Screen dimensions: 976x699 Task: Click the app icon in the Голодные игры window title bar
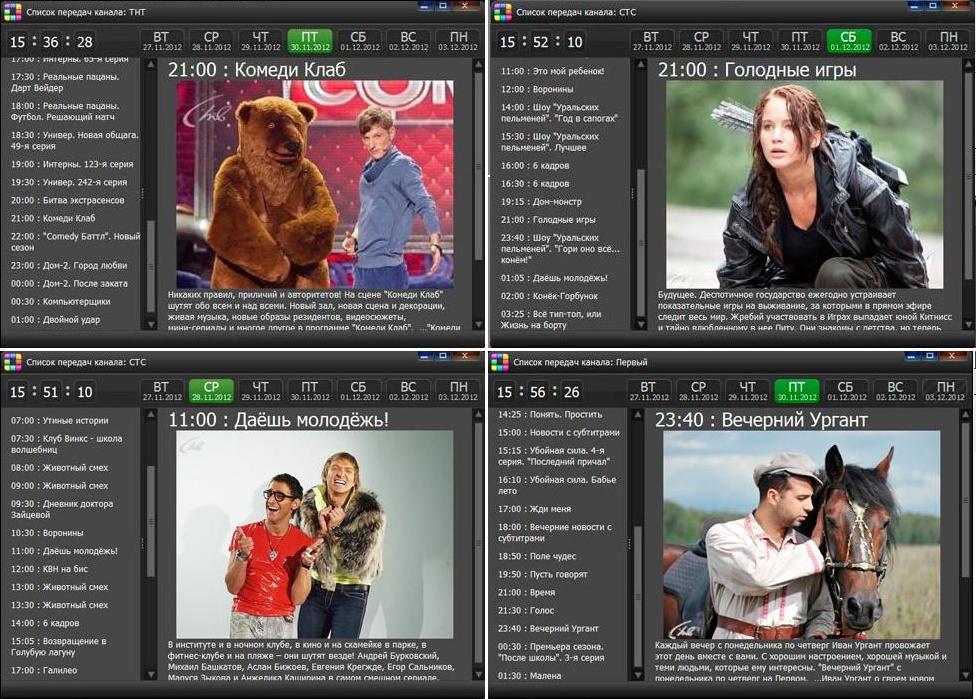coord(501,12)
